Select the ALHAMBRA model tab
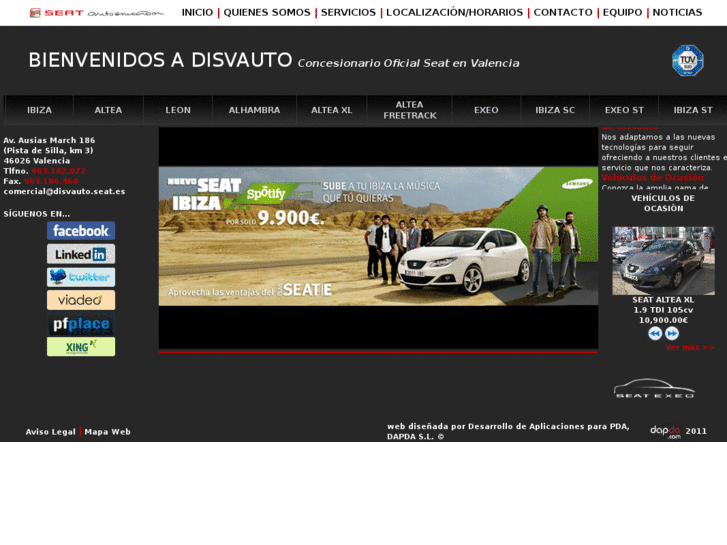This screenshot has height=545, width=727. point(254,110)
